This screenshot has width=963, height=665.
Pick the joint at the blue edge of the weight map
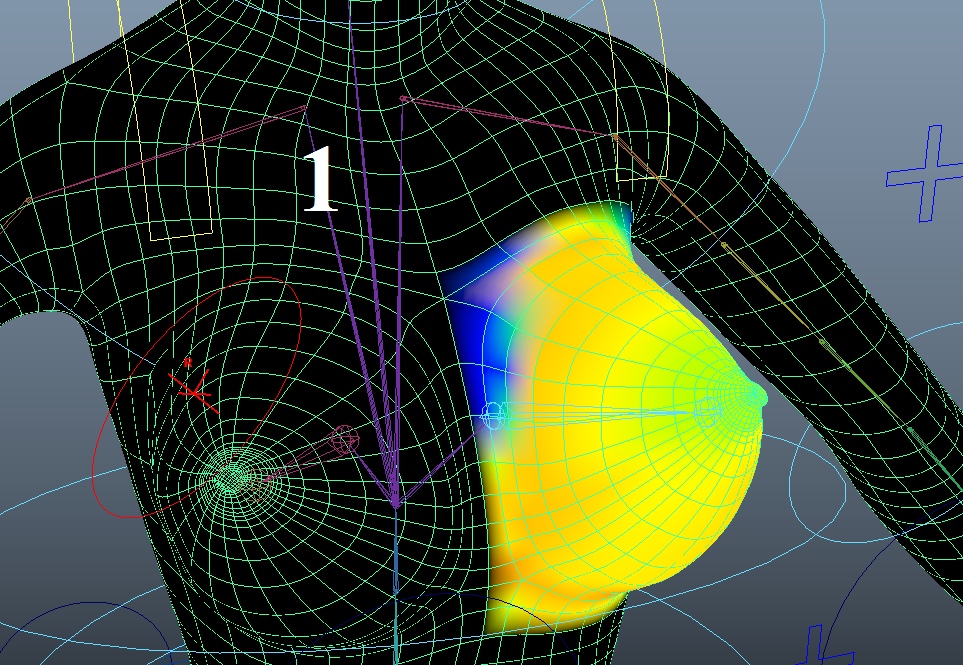(x=493, y=416)
